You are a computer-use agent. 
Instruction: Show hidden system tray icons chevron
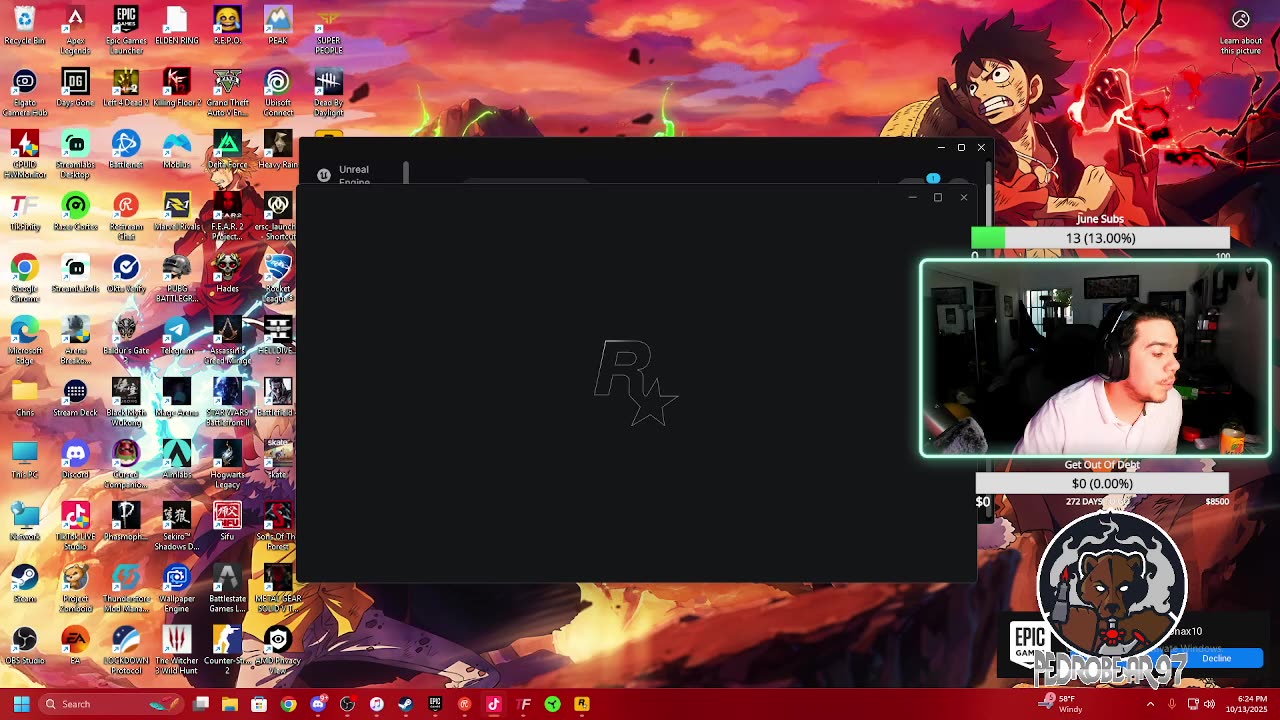[1150, 704]
